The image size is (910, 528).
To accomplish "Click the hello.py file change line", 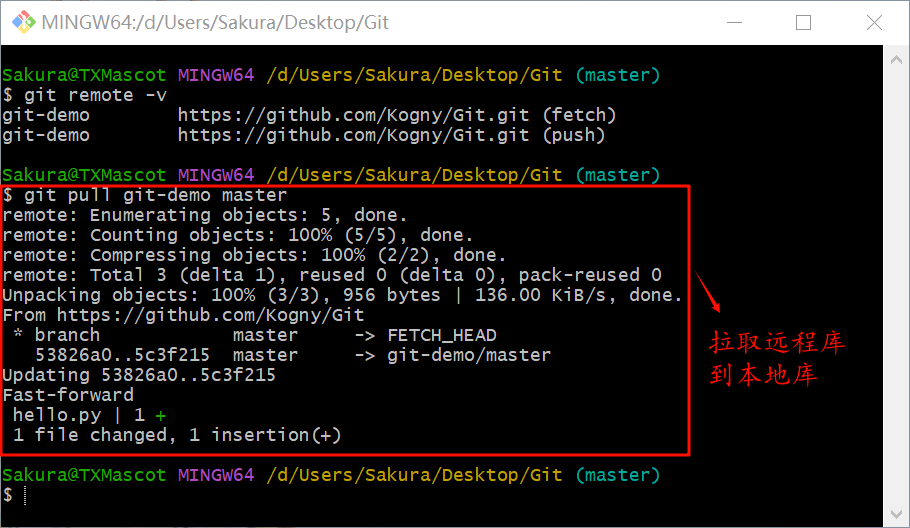I will tap(89, 415).
